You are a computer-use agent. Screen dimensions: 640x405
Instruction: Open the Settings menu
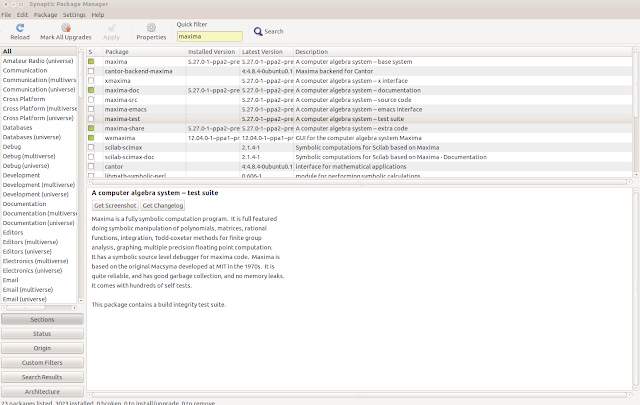[x=74, y=15]
